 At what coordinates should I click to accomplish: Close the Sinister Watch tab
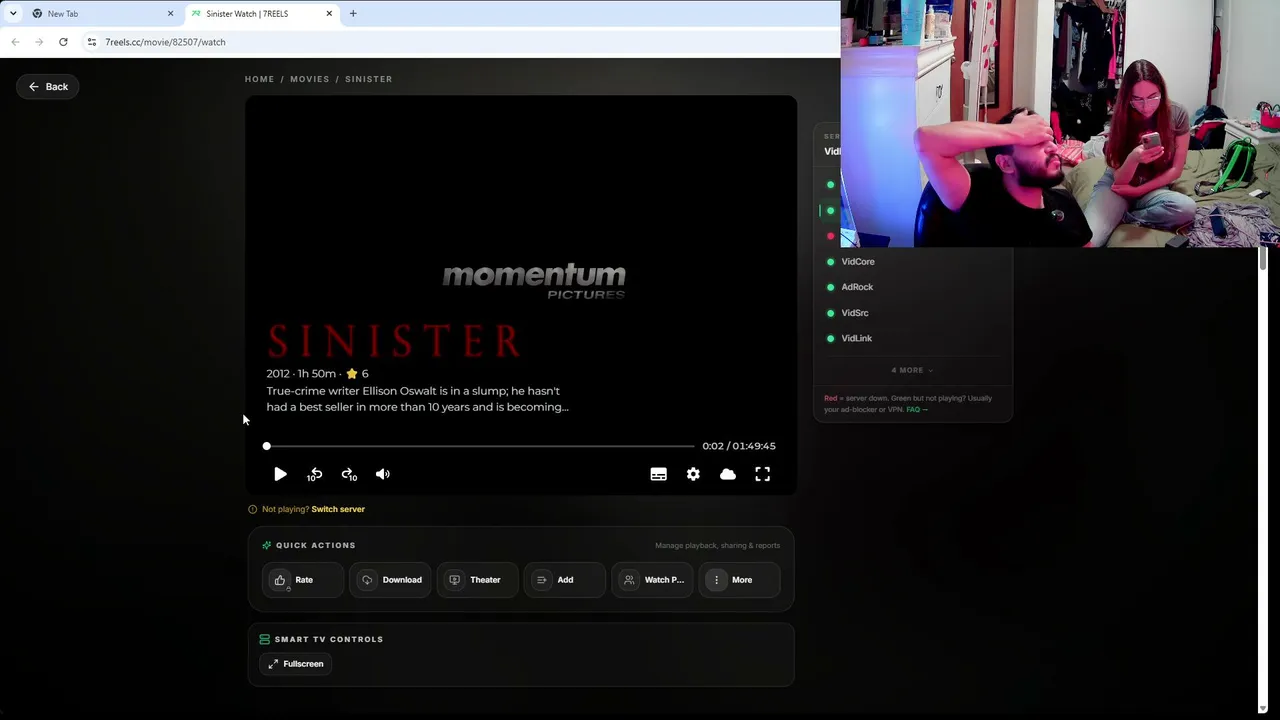click(329, 14)
